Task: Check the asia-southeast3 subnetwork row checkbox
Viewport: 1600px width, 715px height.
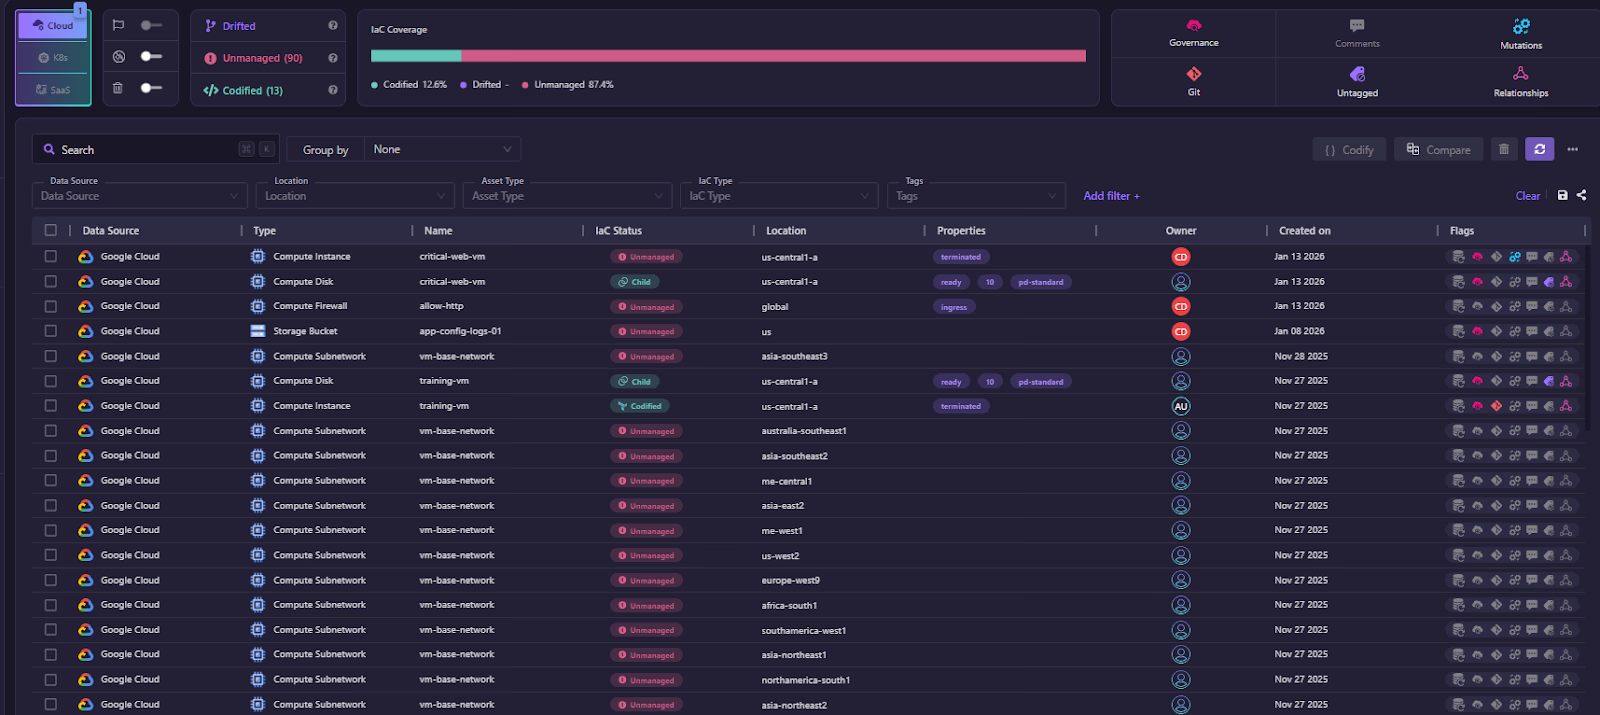Action: [x=51, y=356]
